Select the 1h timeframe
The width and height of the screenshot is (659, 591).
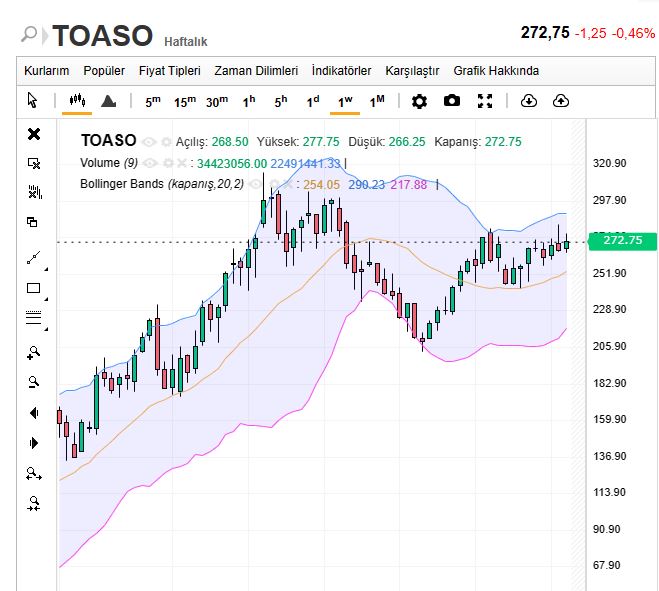pyautogui.click(x=249, y=101)
